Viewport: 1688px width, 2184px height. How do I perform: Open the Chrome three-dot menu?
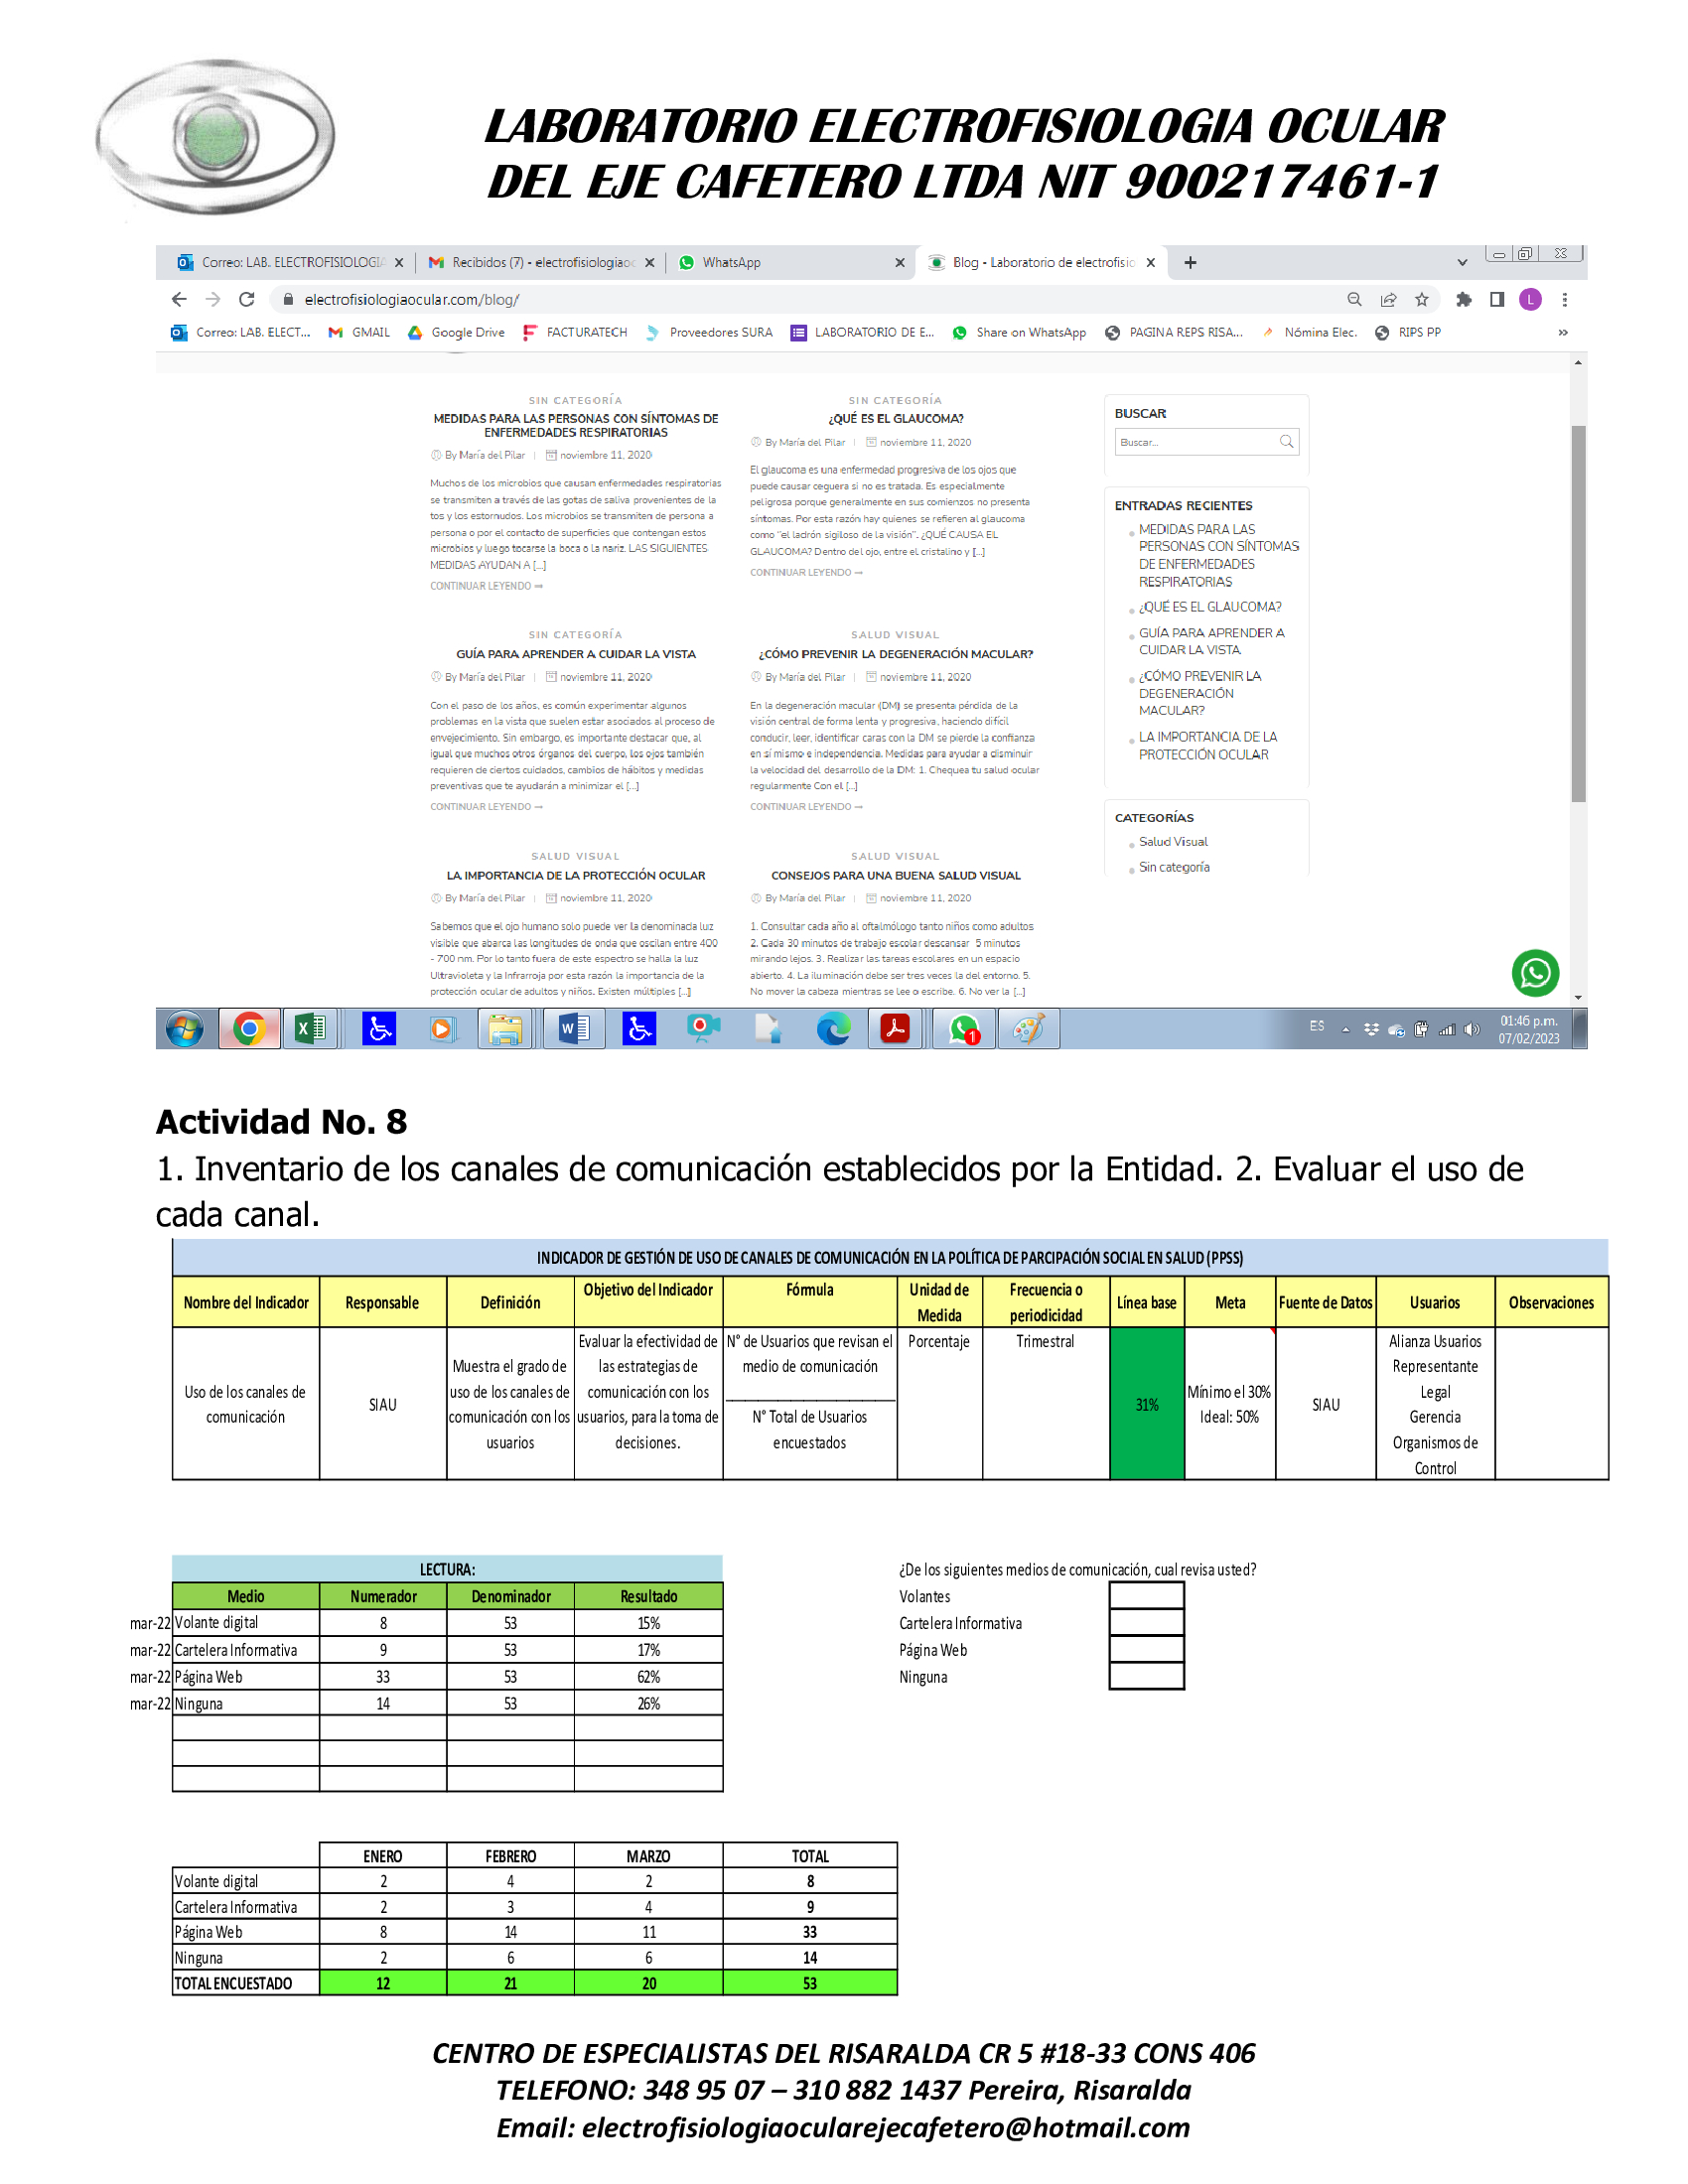coord(1565,299)
